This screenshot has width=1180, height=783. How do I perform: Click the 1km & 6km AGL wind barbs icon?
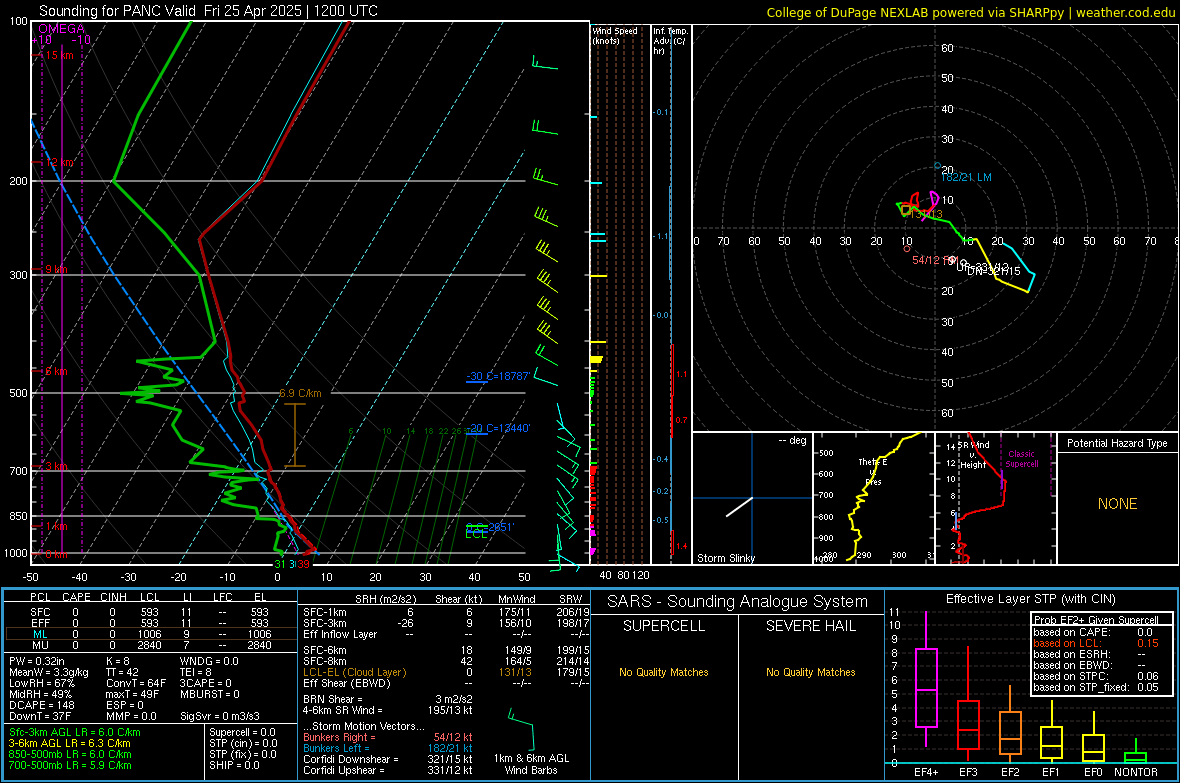tap(521, 728)
